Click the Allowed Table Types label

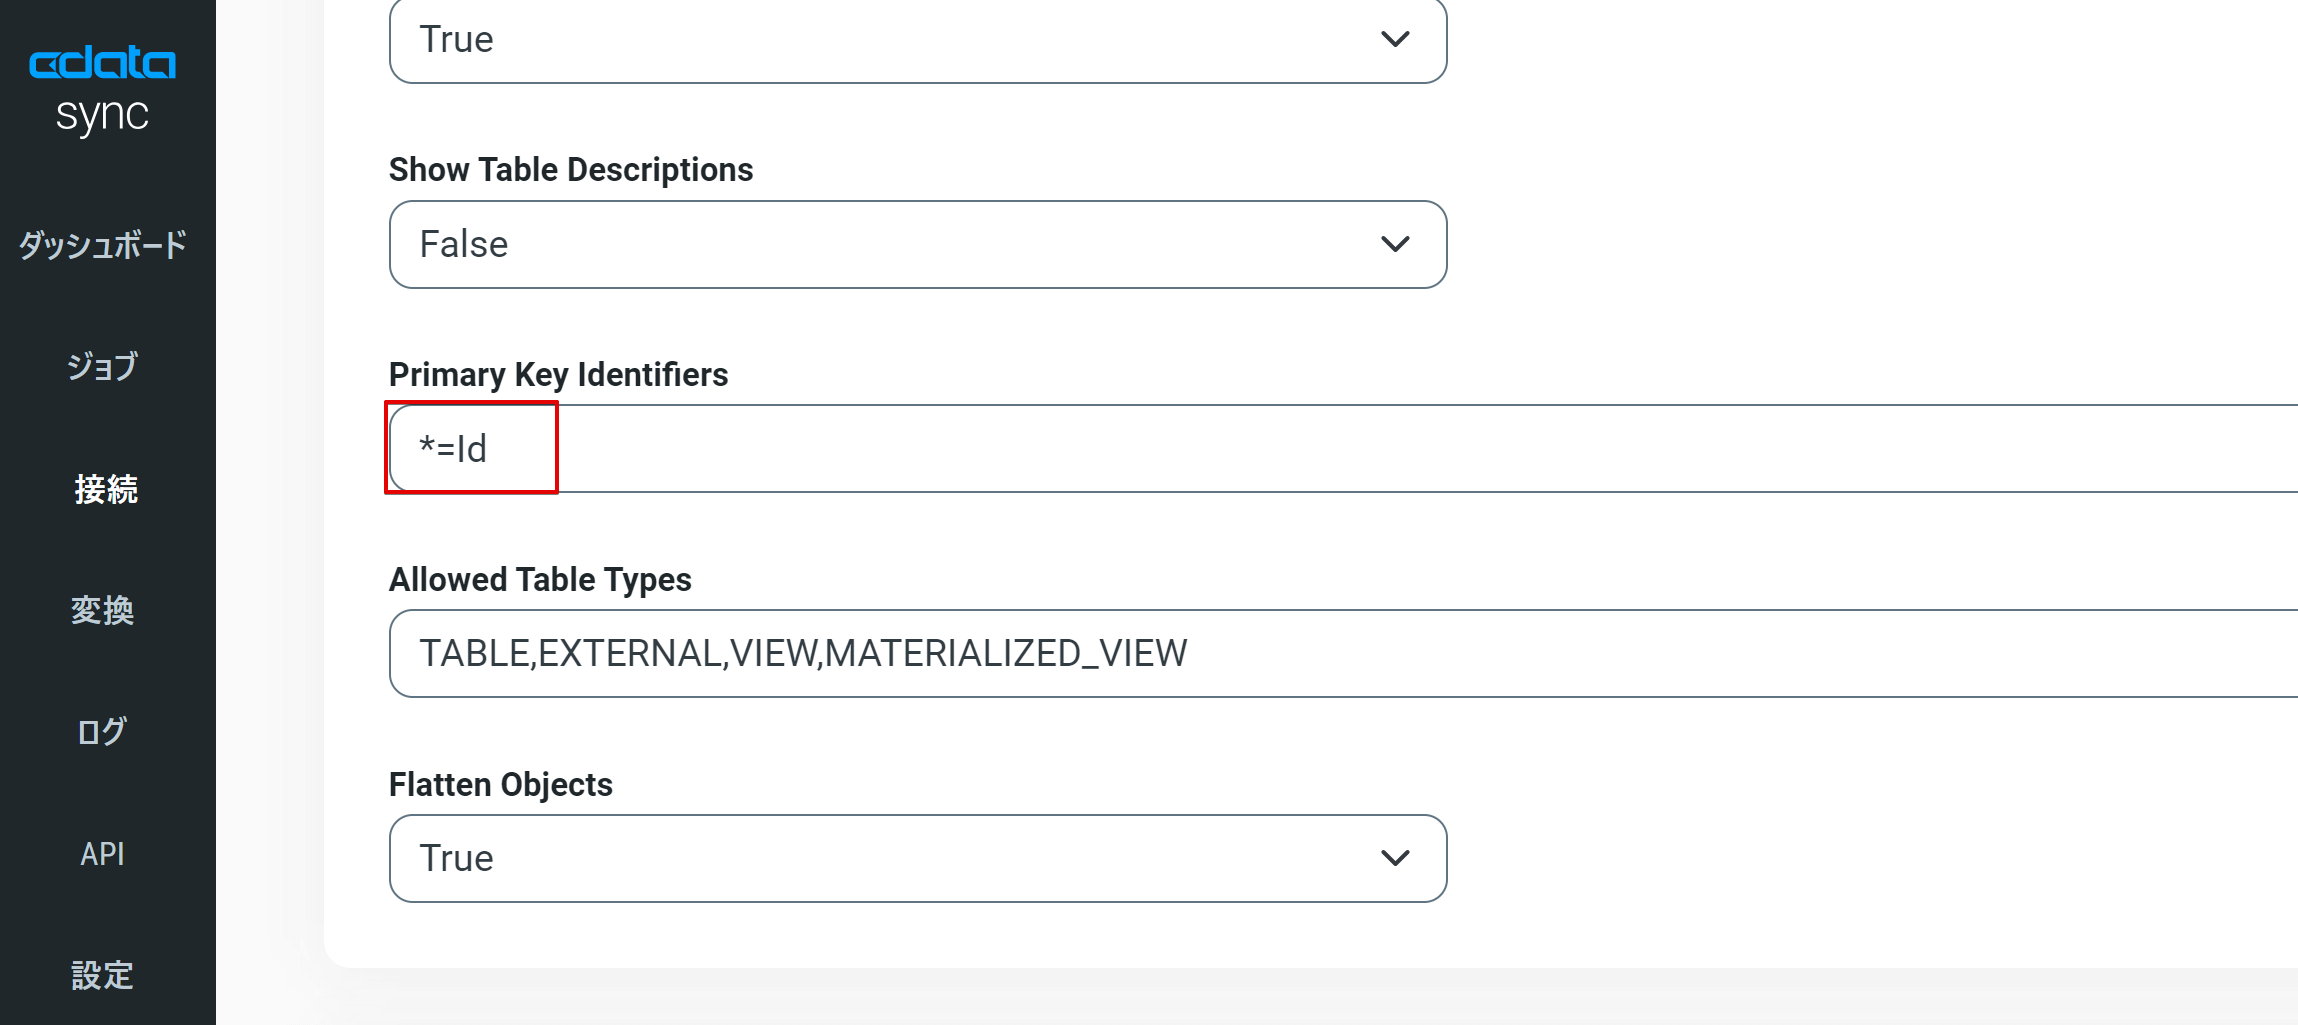[x=540, y=580]
